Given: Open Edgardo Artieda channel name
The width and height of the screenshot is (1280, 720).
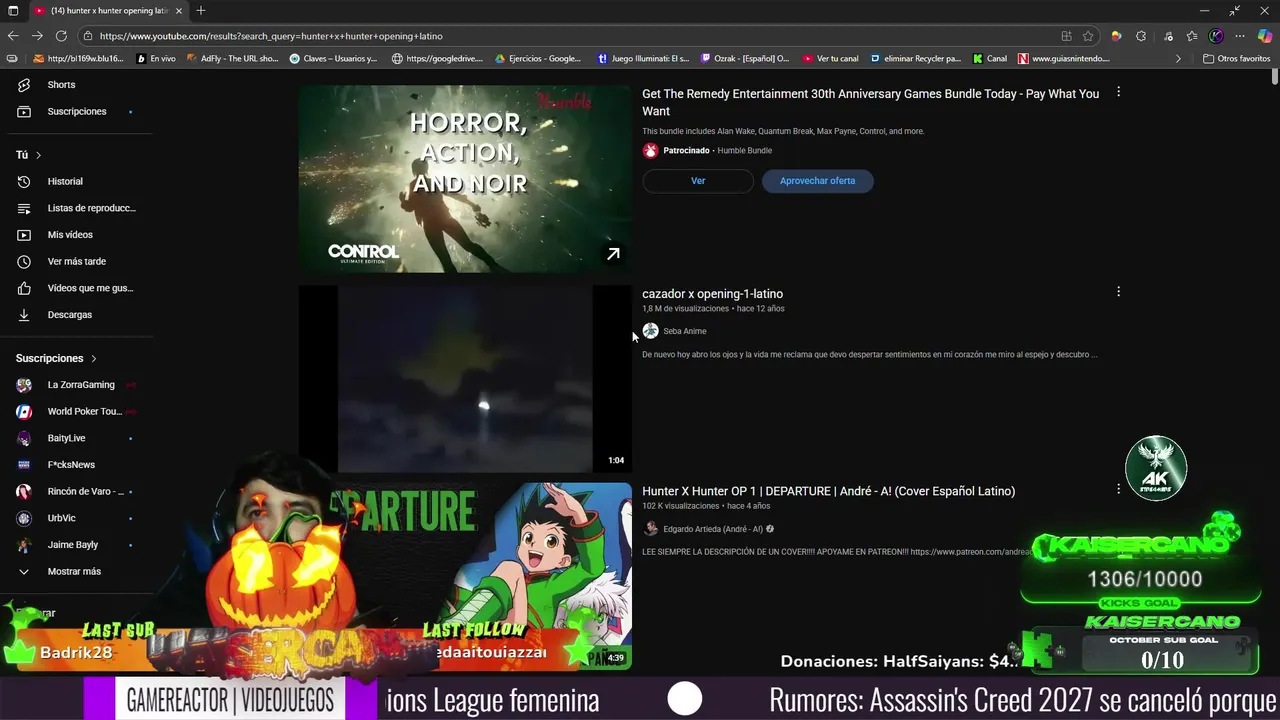Looking at the screenshot, I should [713, 529].
